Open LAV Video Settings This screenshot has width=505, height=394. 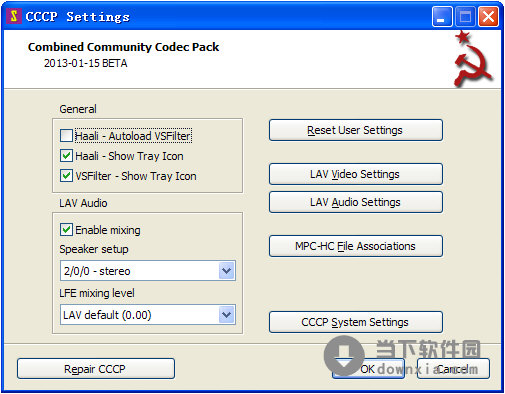pos(356,174)
